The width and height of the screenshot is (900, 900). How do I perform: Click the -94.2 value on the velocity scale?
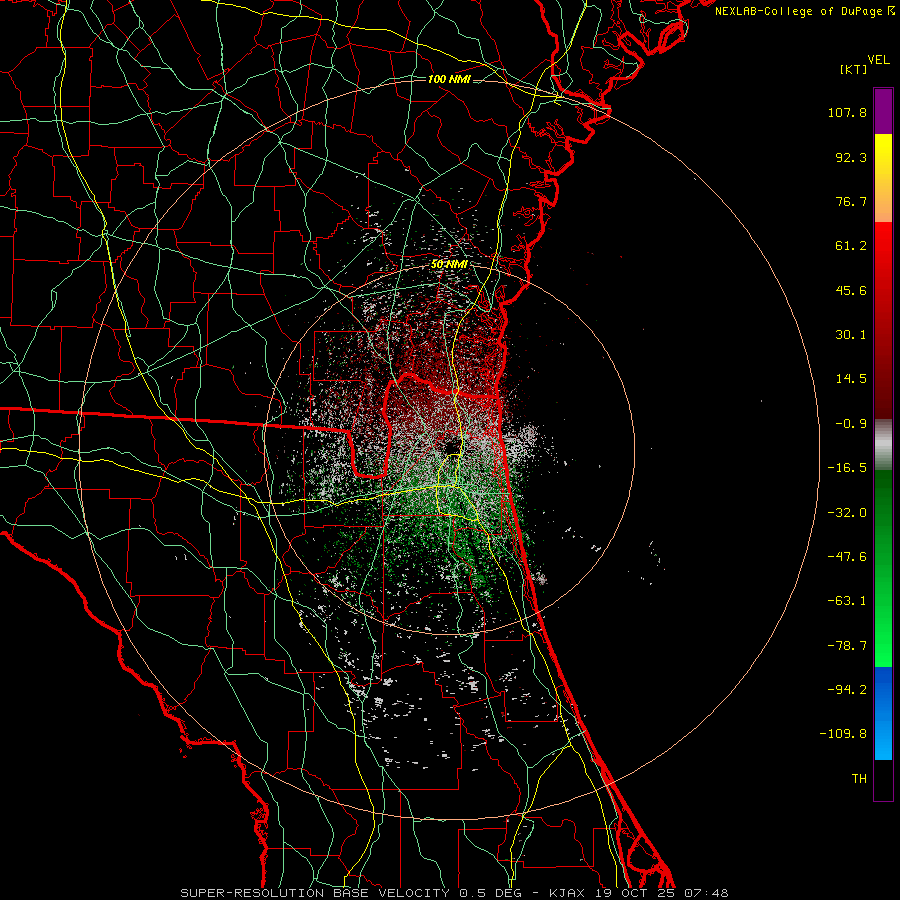pos(847,690)
